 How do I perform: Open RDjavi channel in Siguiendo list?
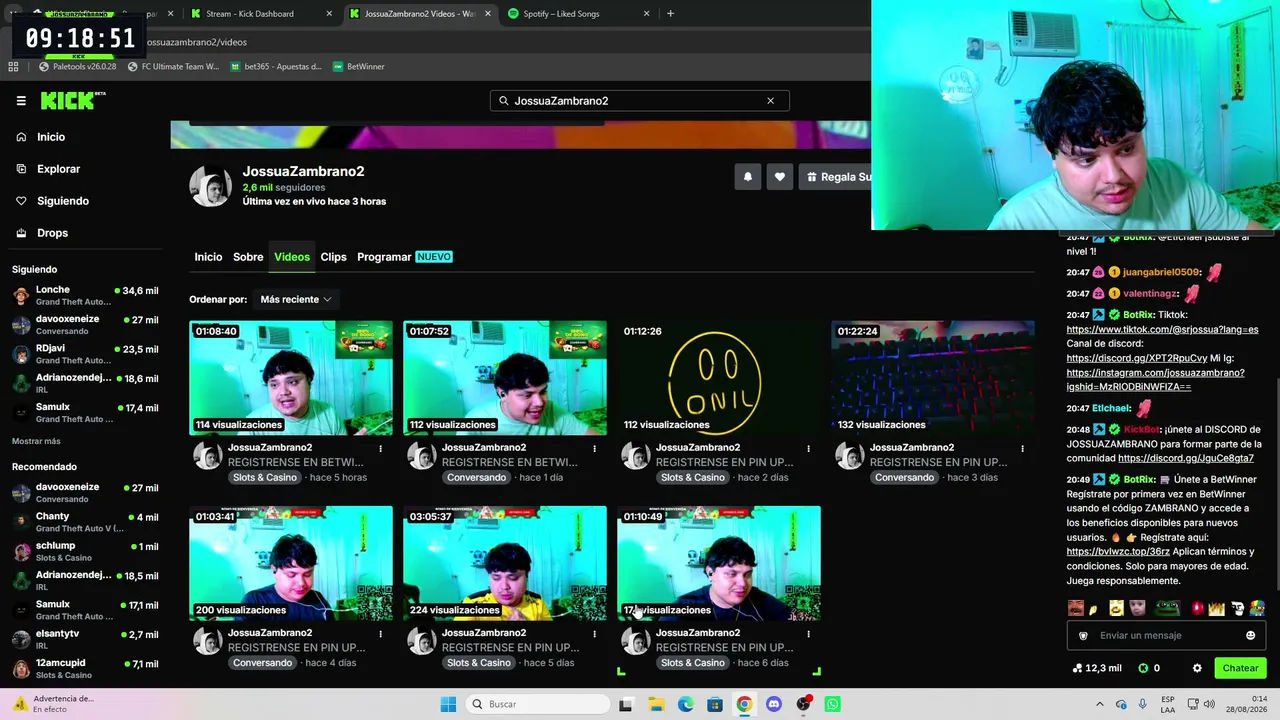tap(85, 354)
